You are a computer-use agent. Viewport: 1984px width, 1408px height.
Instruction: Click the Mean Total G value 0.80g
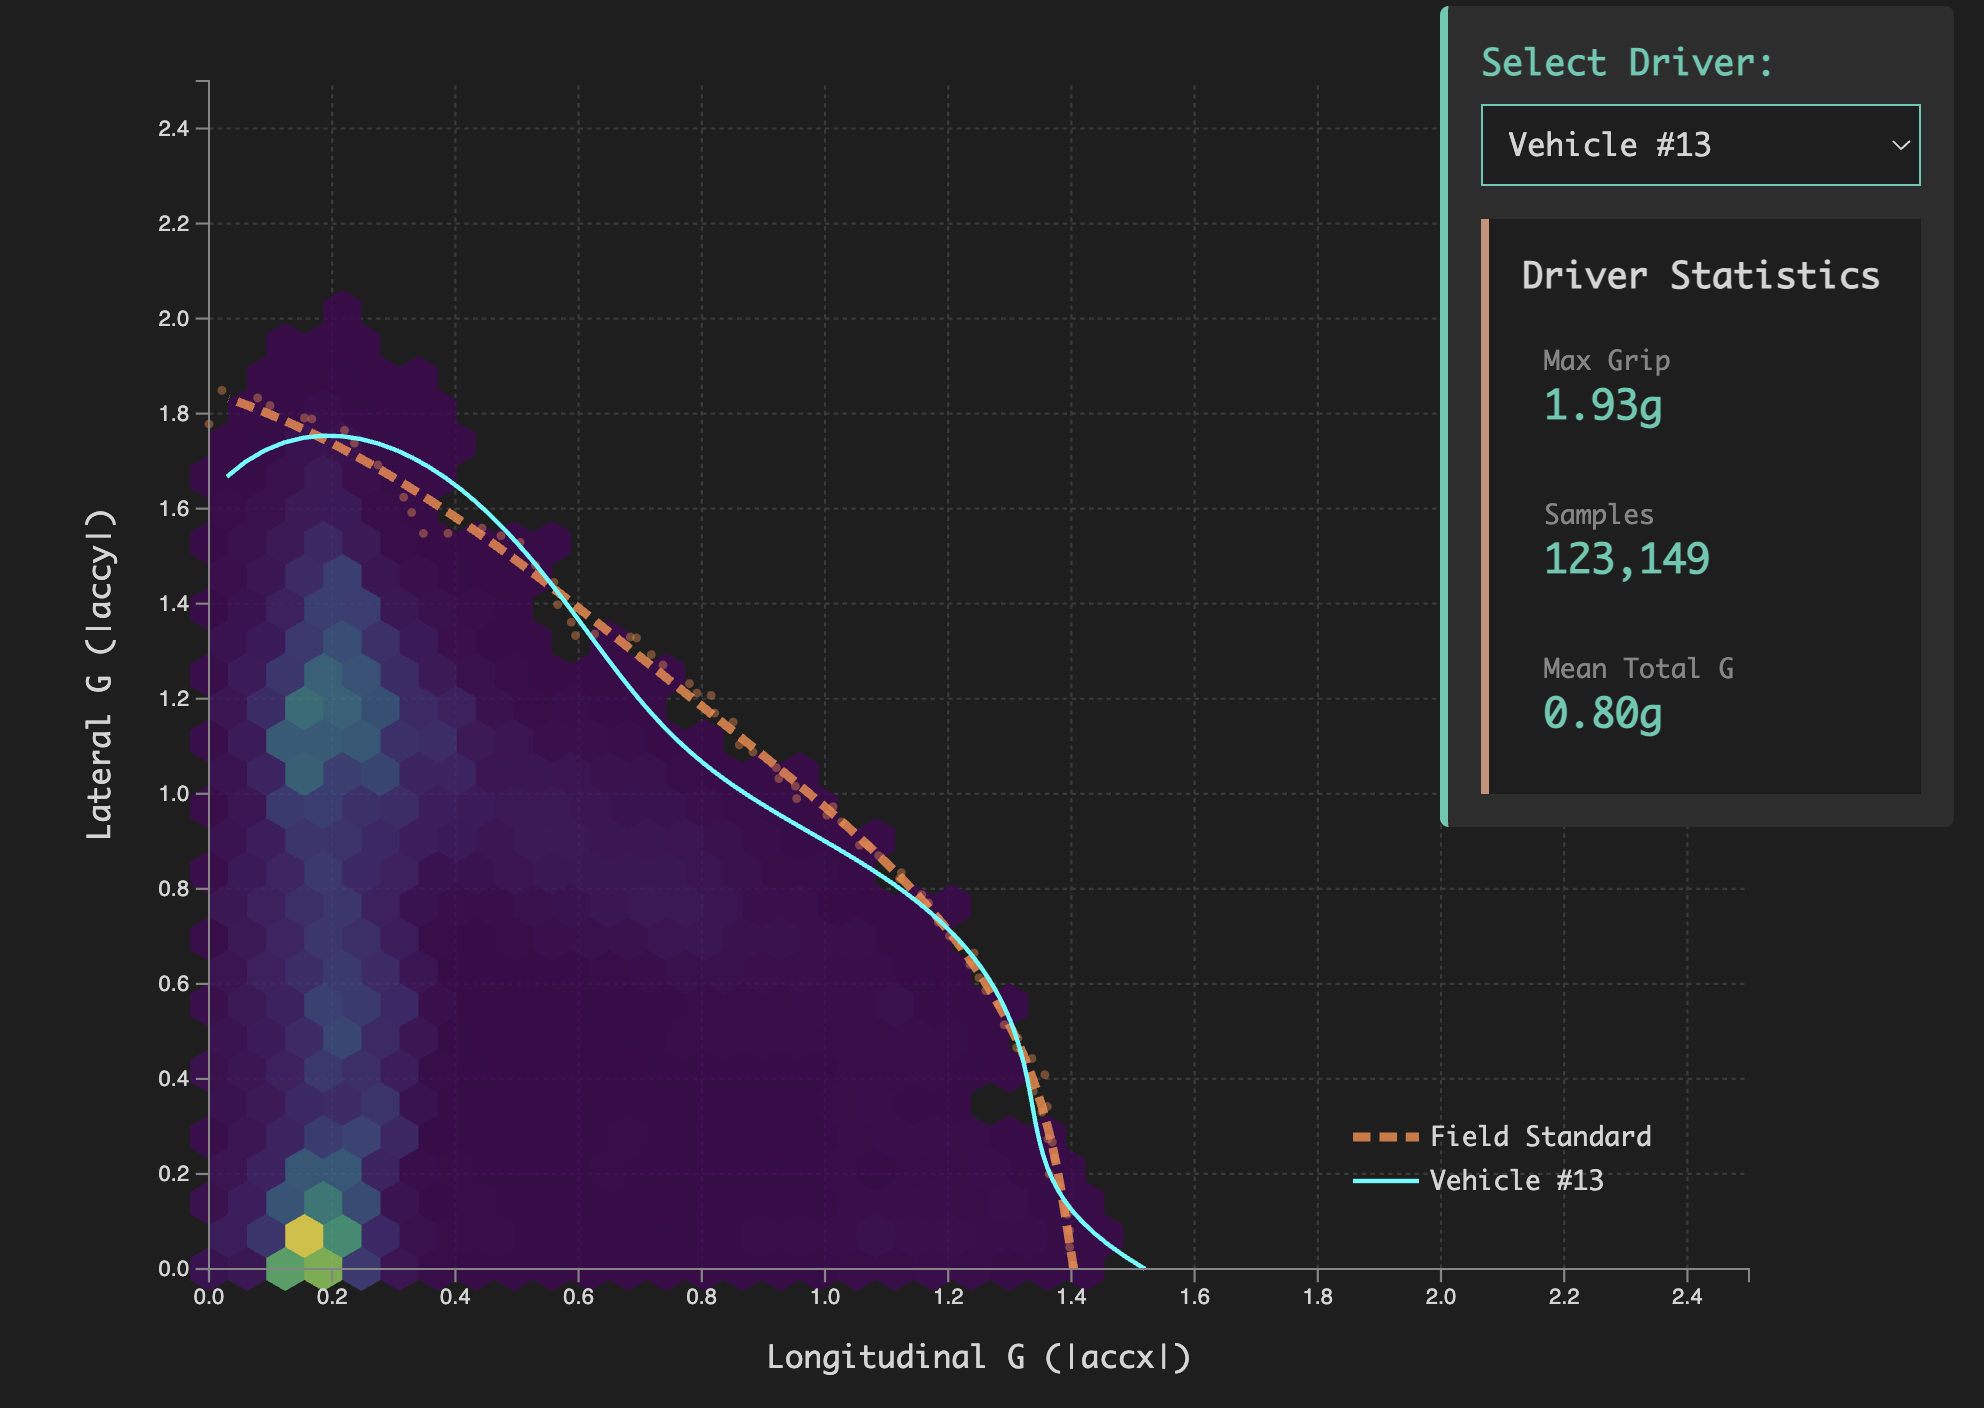point(1602,713)
